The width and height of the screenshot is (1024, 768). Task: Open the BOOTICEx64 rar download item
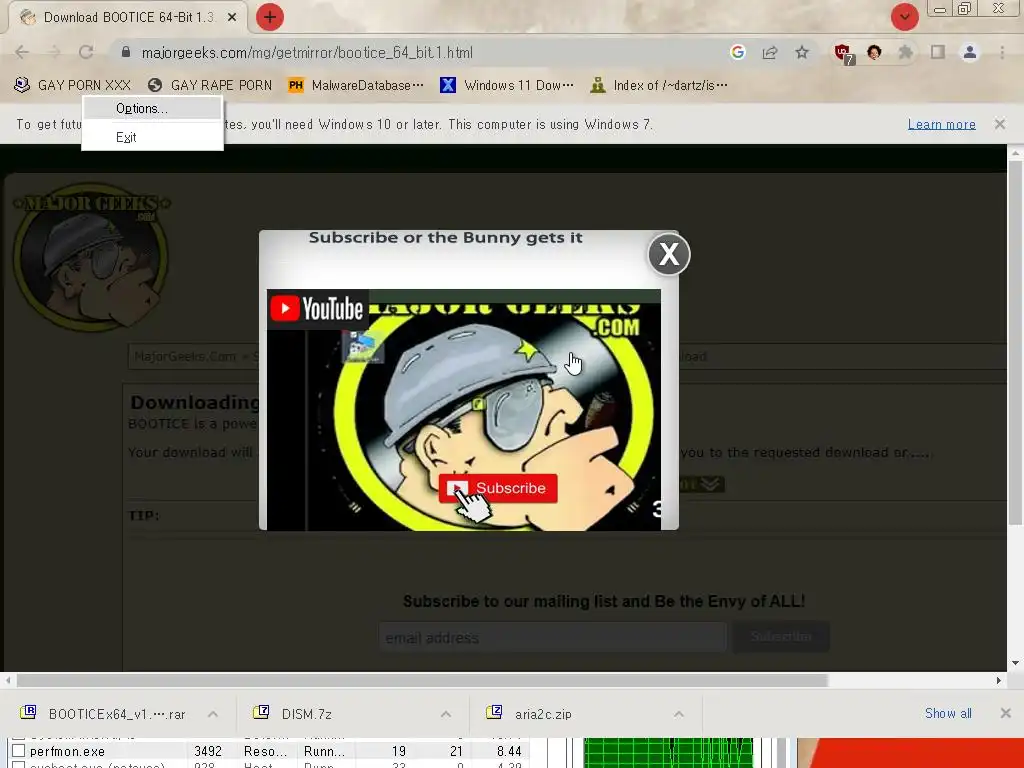(x=103, y=714)
